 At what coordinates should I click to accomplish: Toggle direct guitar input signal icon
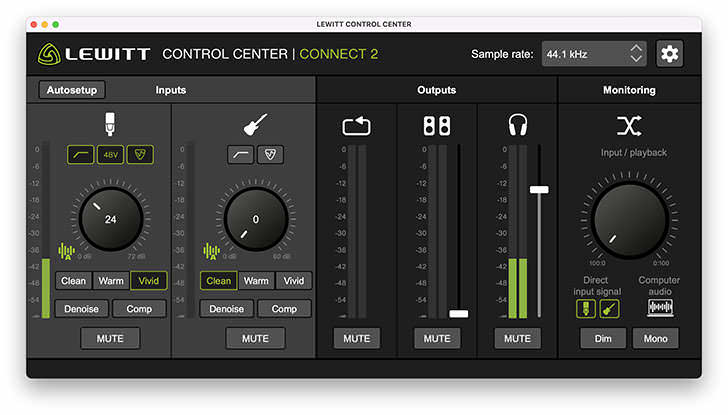[608, 309]
